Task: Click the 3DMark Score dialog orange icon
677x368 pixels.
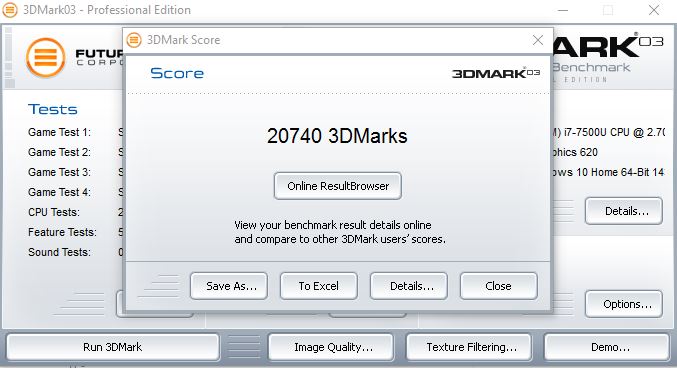Action: 134,40
